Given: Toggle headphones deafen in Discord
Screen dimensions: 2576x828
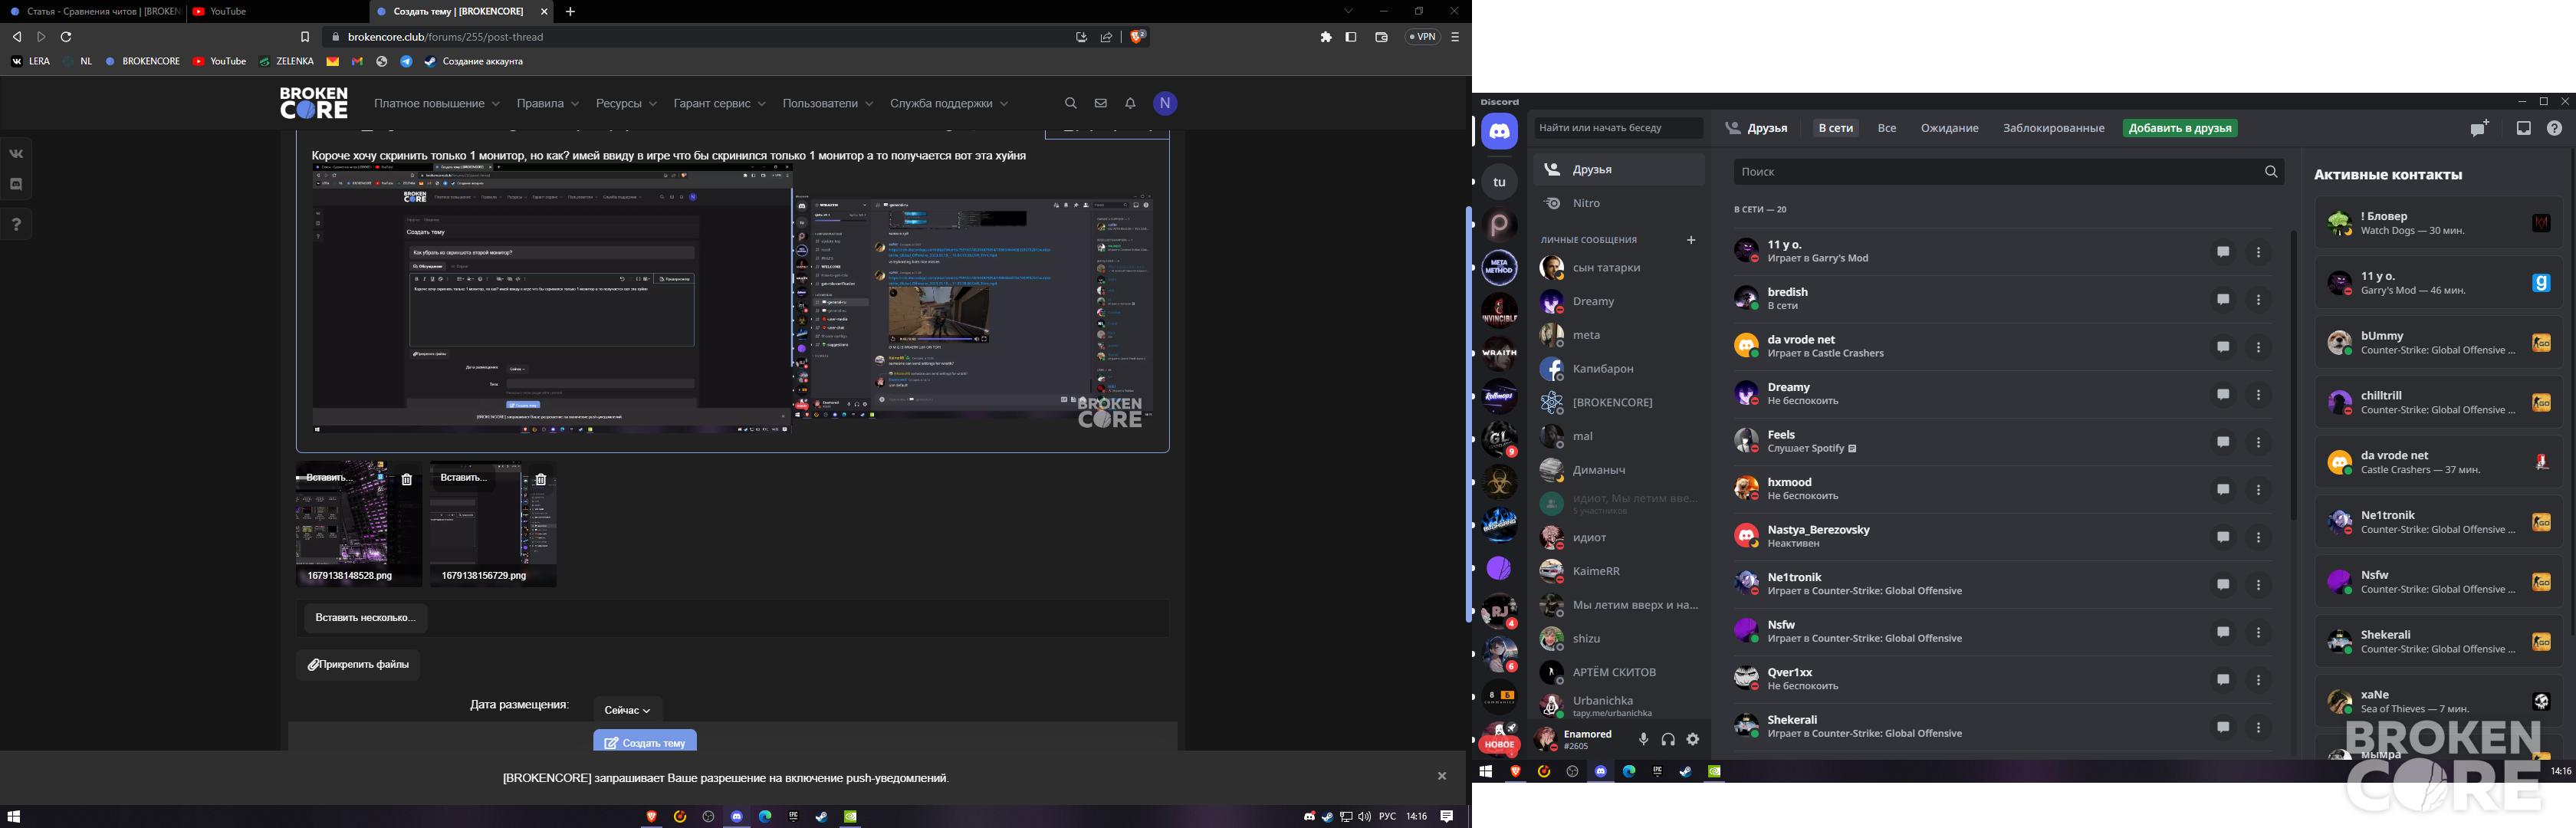Looking at the screenshot, I should 1668,740.
